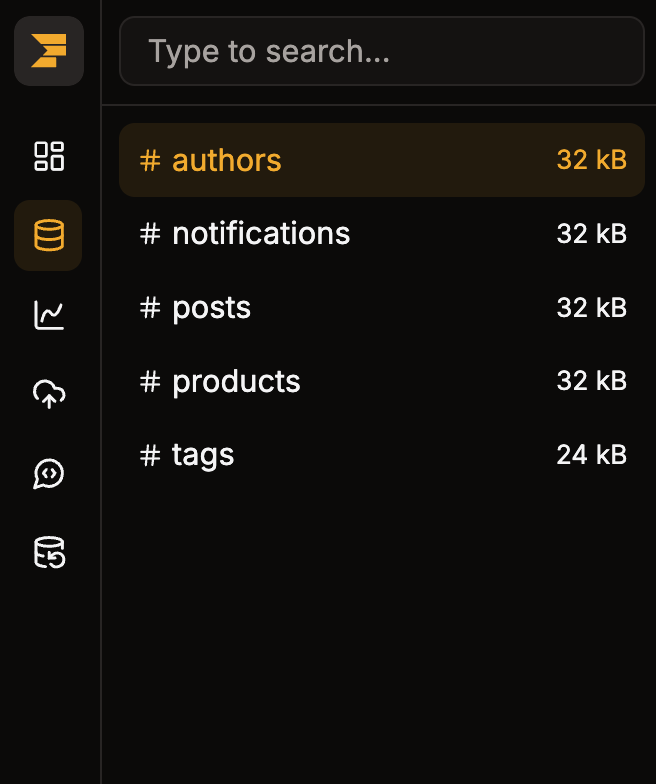This screenshot has width=656, height=784.
Task: Open the posts table
Action: 211,307
